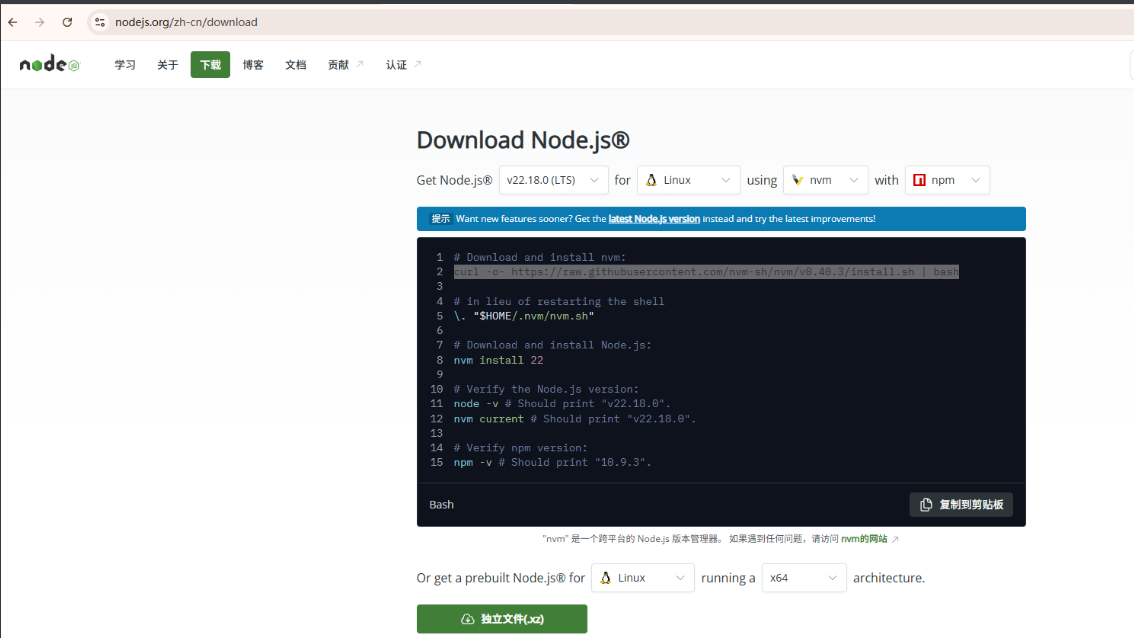Expand the Linux platform dropdown after 'for'
This screenshot has width=1134, height=638.
click(688, 180)
